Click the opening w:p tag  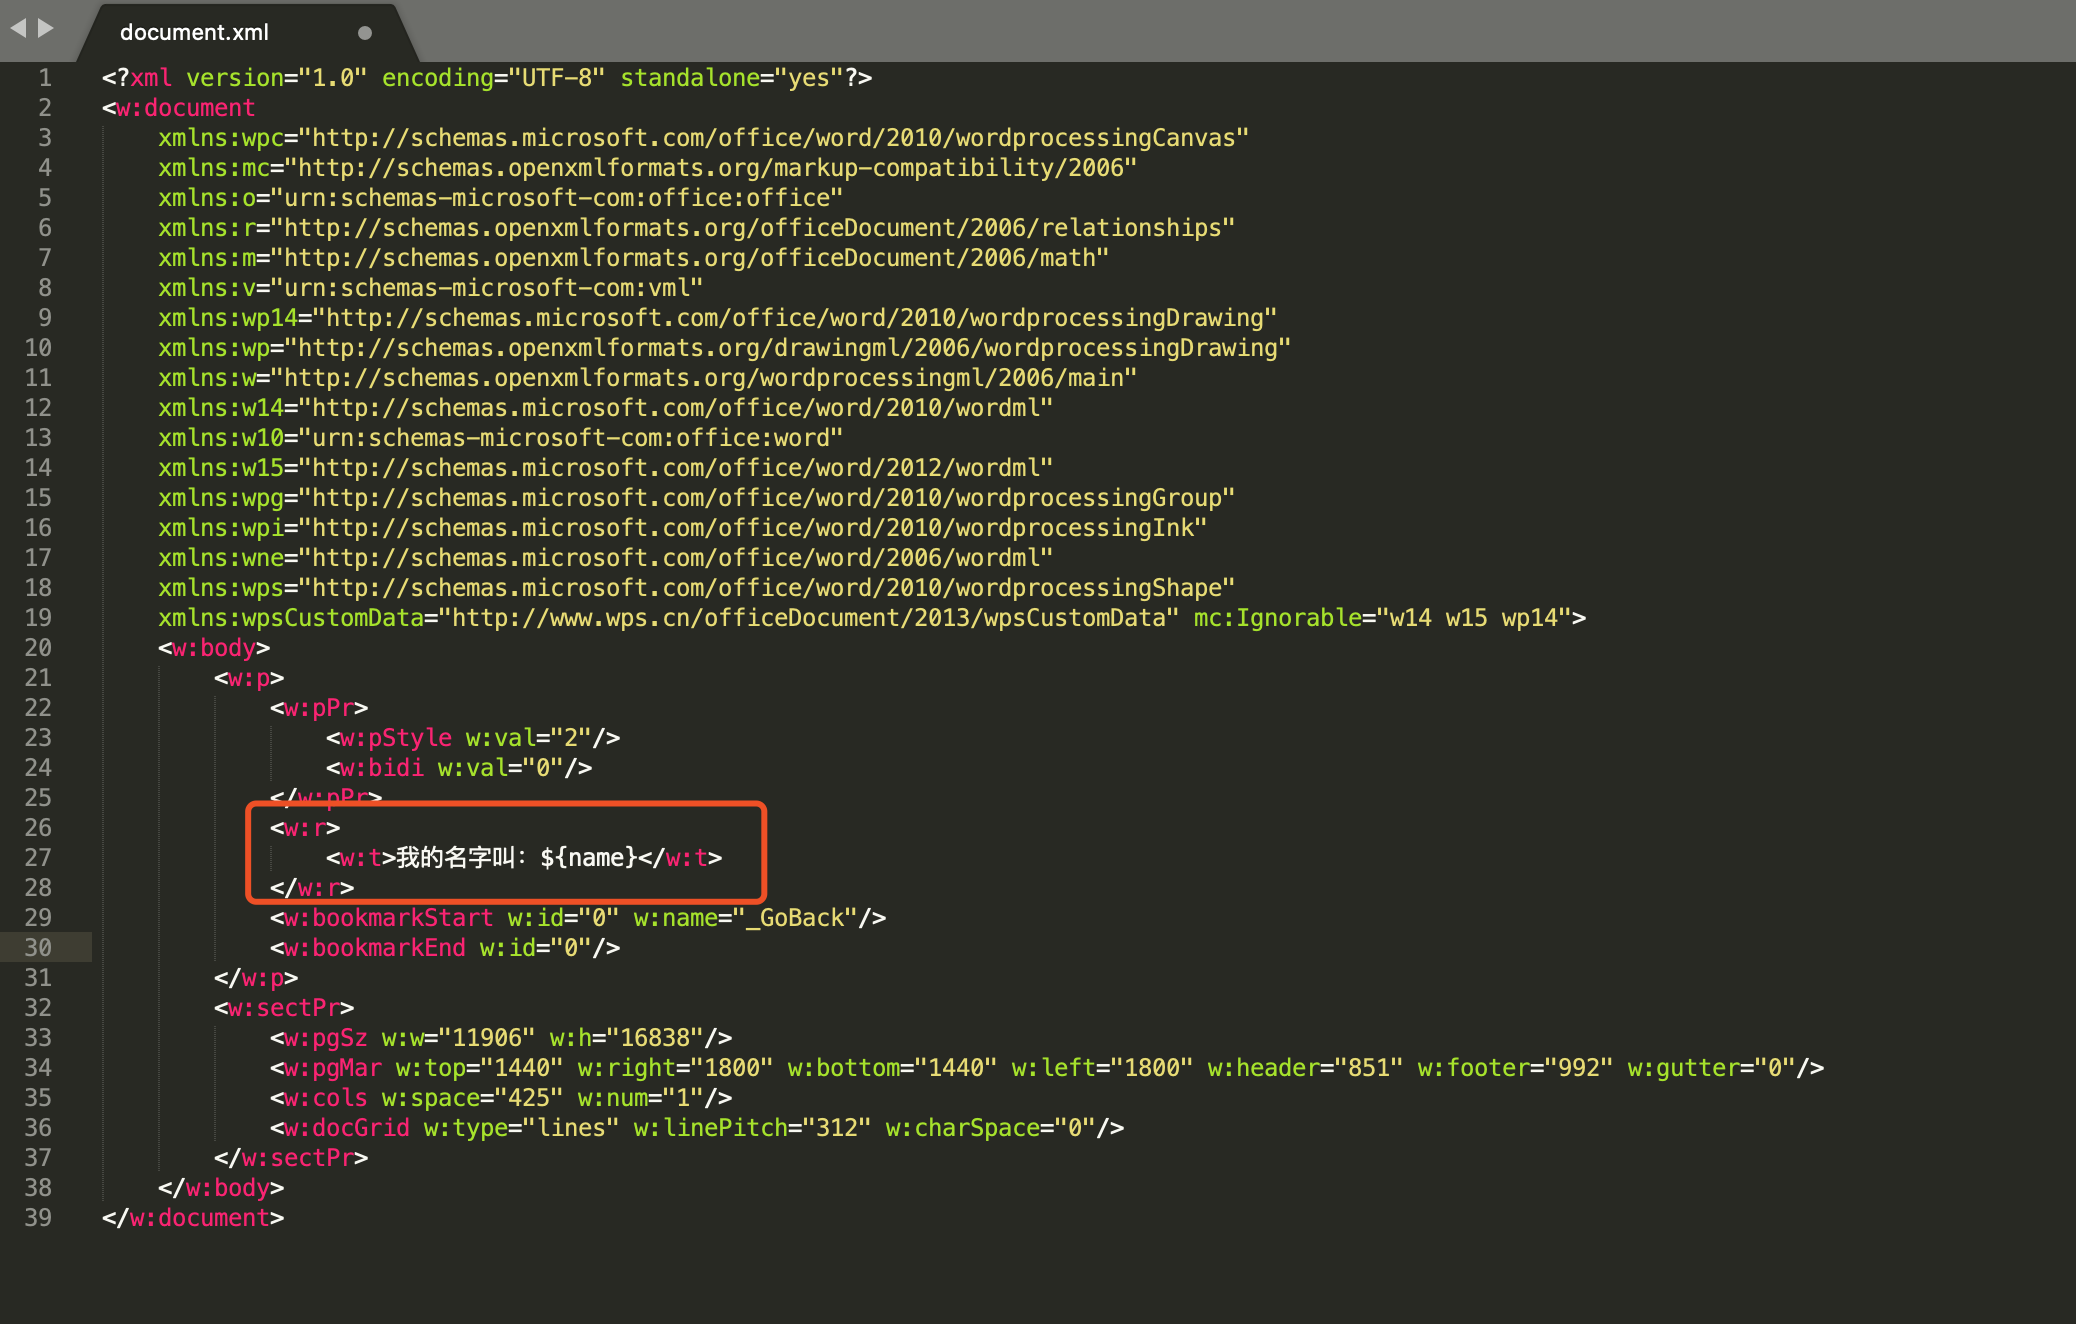(x=249, y=677)
